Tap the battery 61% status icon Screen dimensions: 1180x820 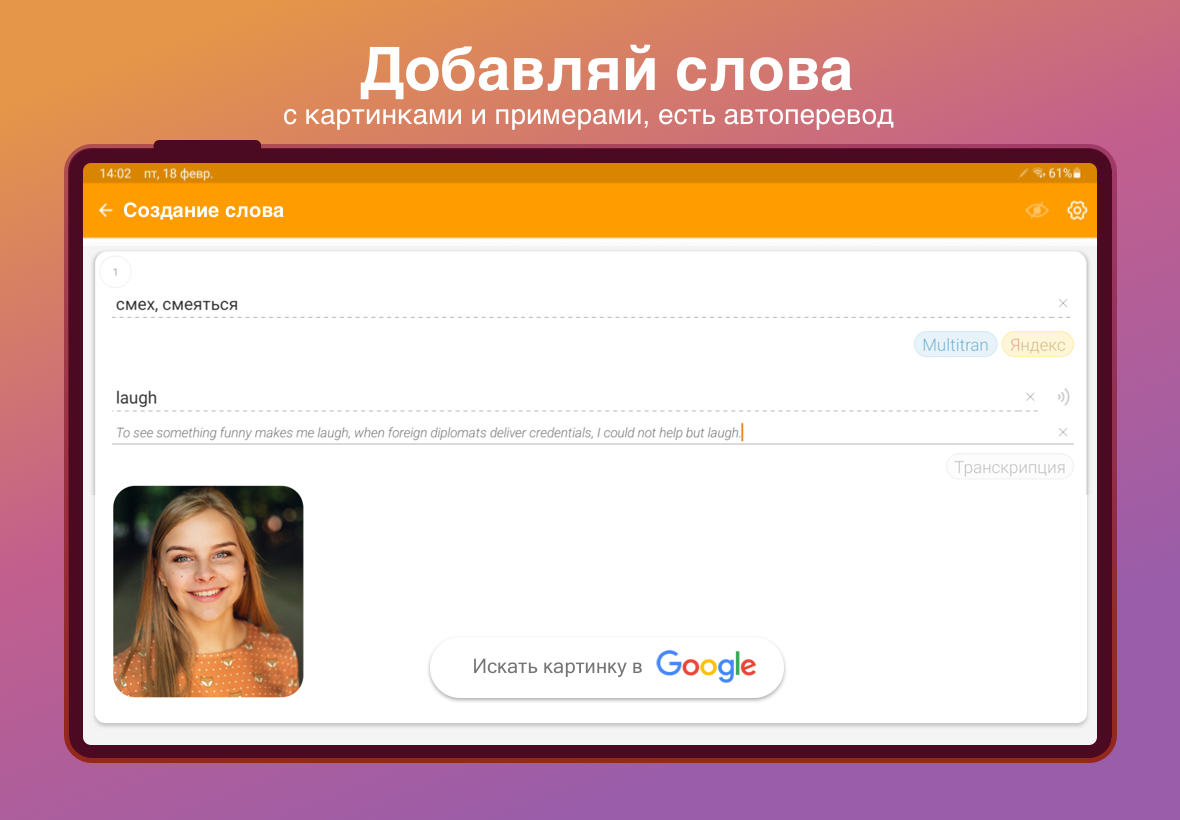click(x=1065, y=174)
